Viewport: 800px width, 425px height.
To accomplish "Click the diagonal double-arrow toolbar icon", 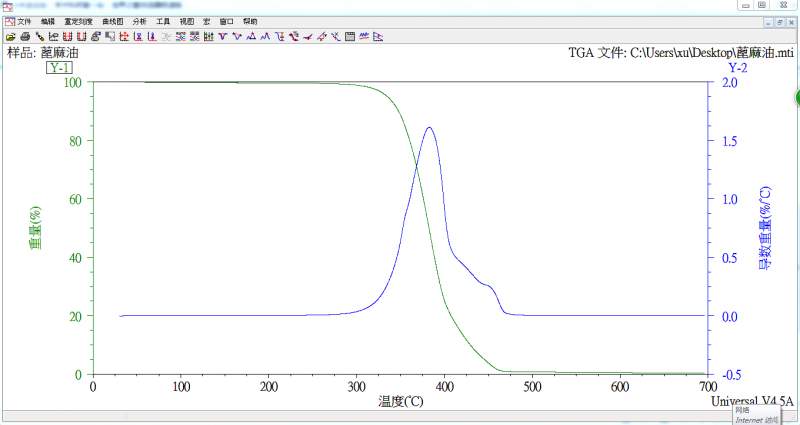I will click(321, 37).
